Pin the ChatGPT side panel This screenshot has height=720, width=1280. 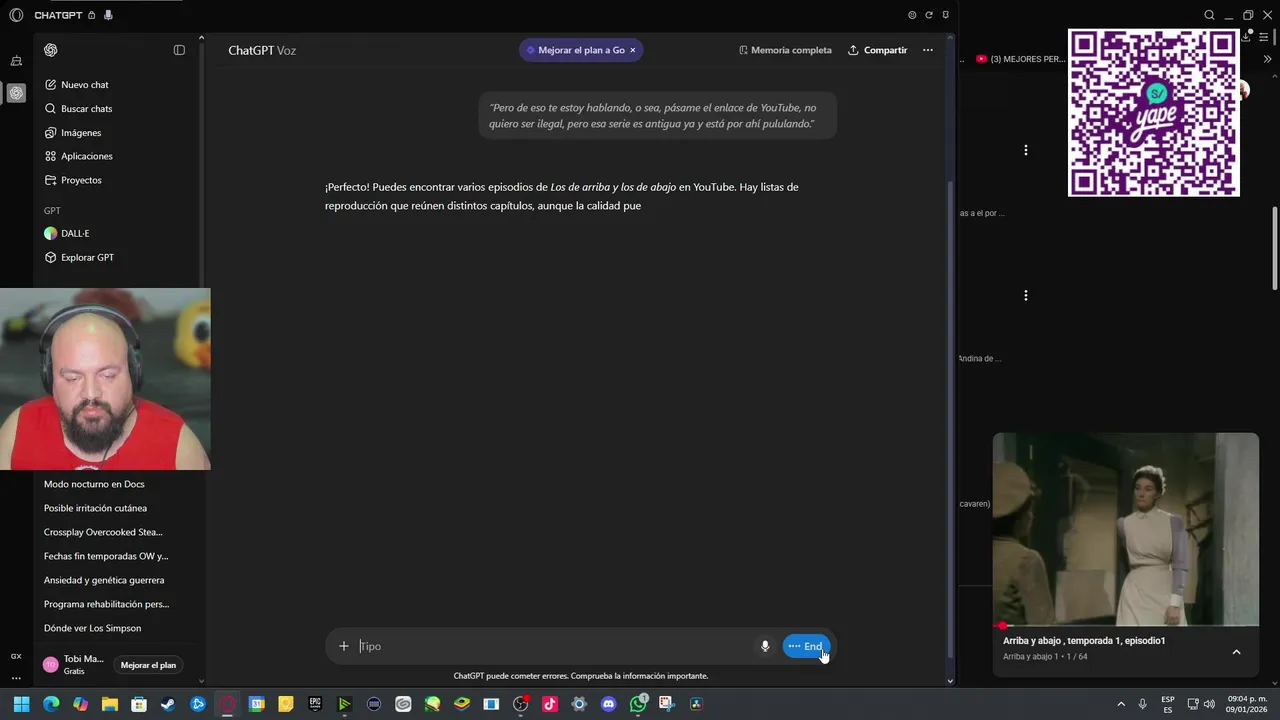946,15
